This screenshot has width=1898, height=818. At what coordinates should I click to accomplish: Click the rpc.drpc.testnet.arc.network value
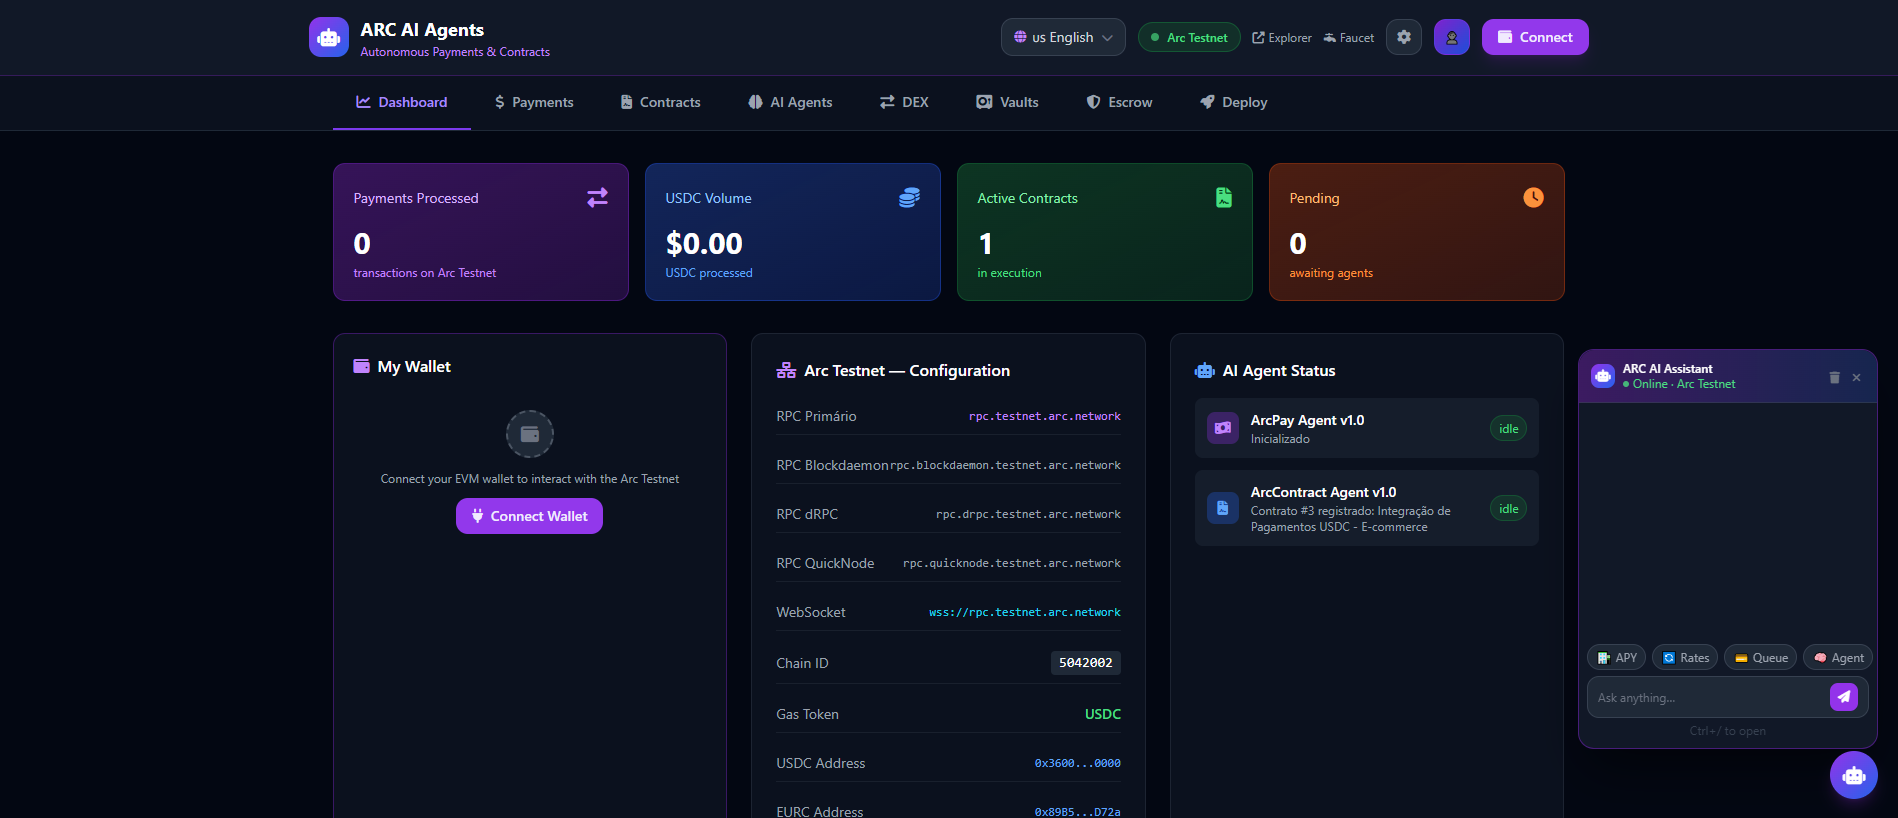[x=1028, y=514]
